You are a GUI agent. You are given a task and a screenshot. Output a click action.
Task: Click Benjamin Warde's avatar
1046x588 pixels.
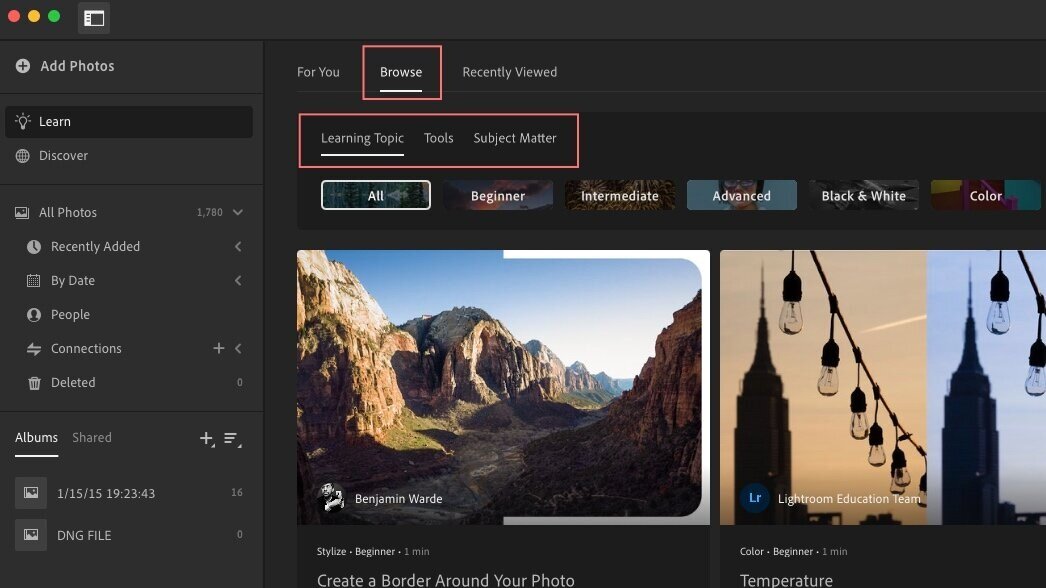point(331,497)
